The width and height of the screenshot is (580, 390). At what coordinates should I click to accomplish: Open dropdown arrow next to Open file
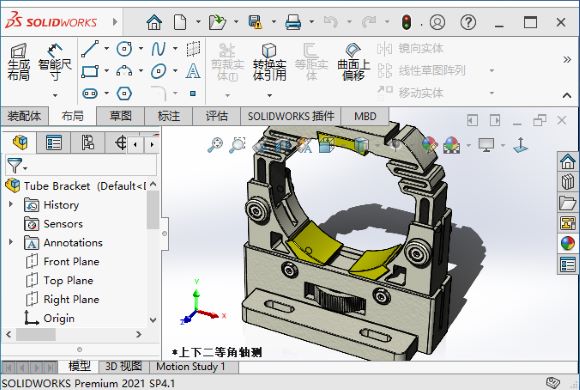(236, 21)
